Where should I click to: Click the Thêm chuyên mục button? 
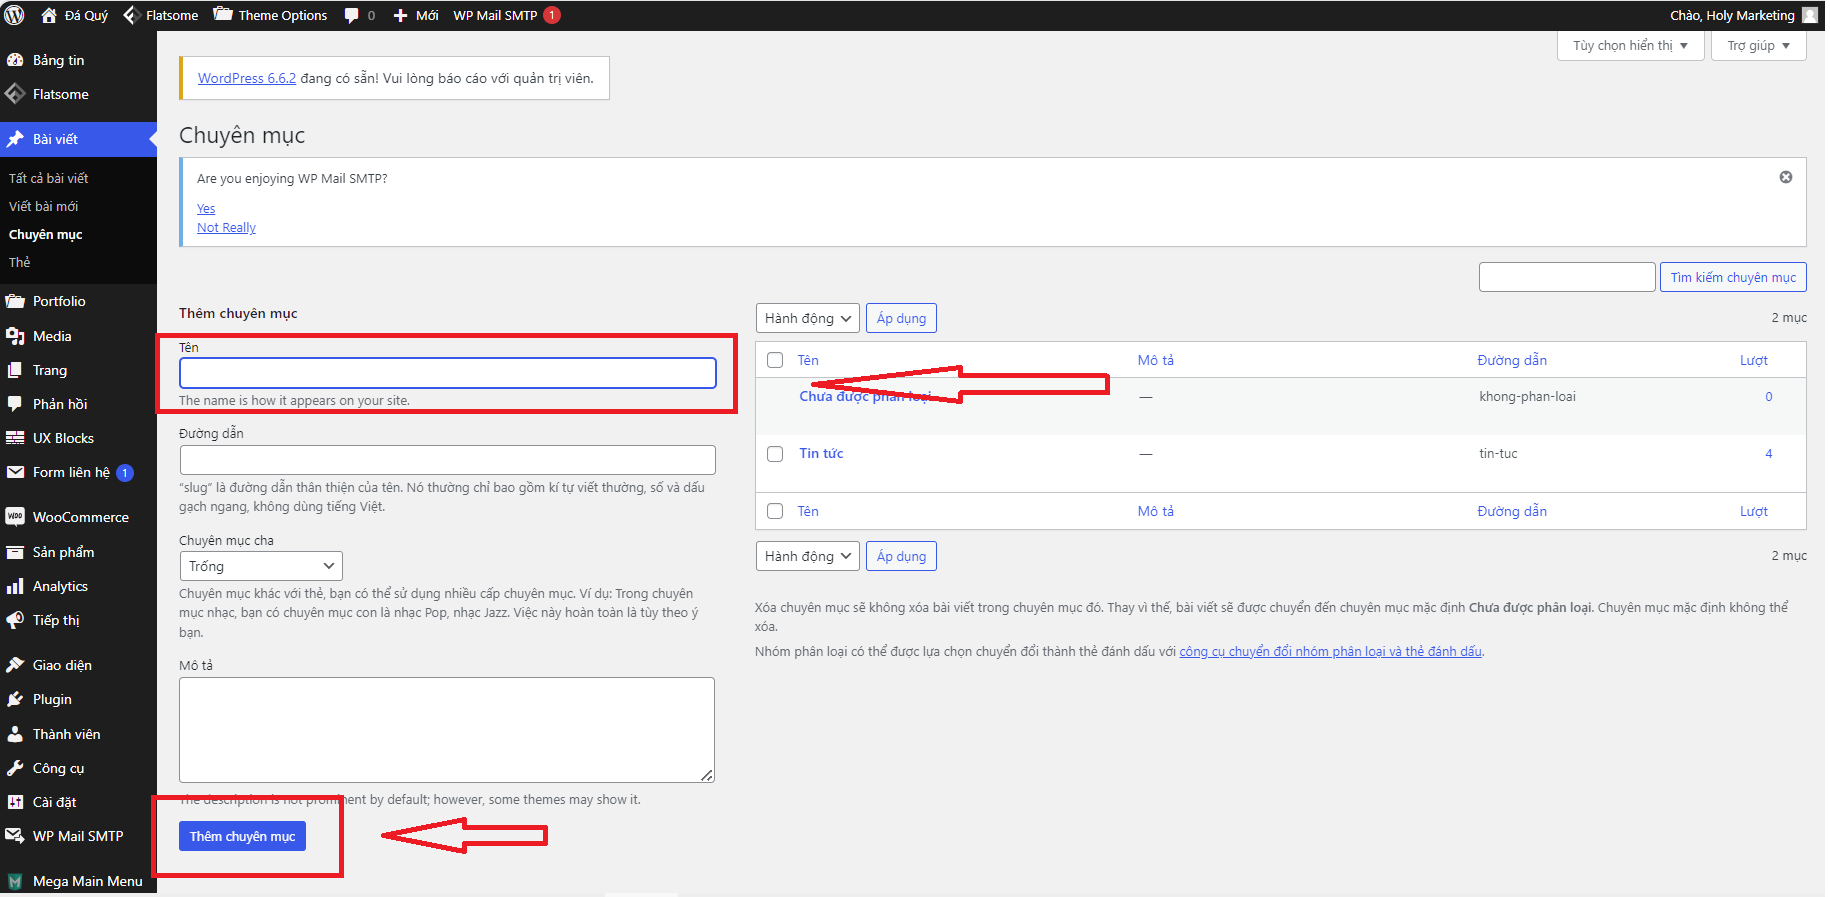coord(242,836)
